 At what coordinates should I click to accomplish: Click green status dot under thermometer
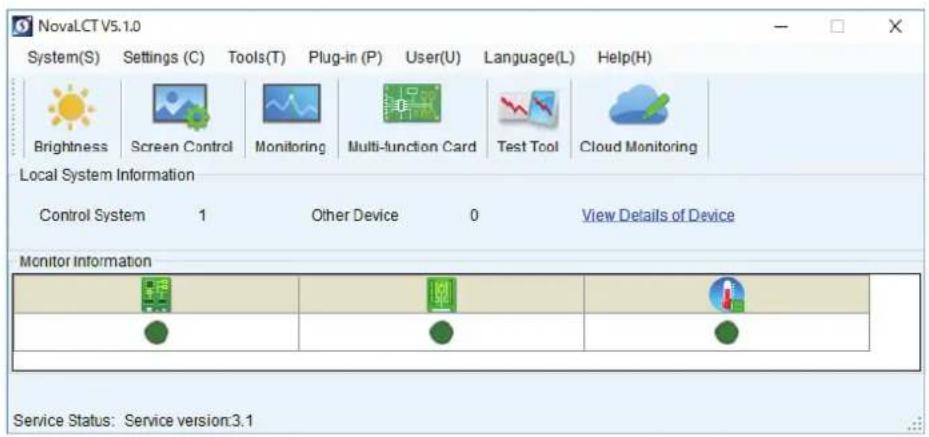726,333
